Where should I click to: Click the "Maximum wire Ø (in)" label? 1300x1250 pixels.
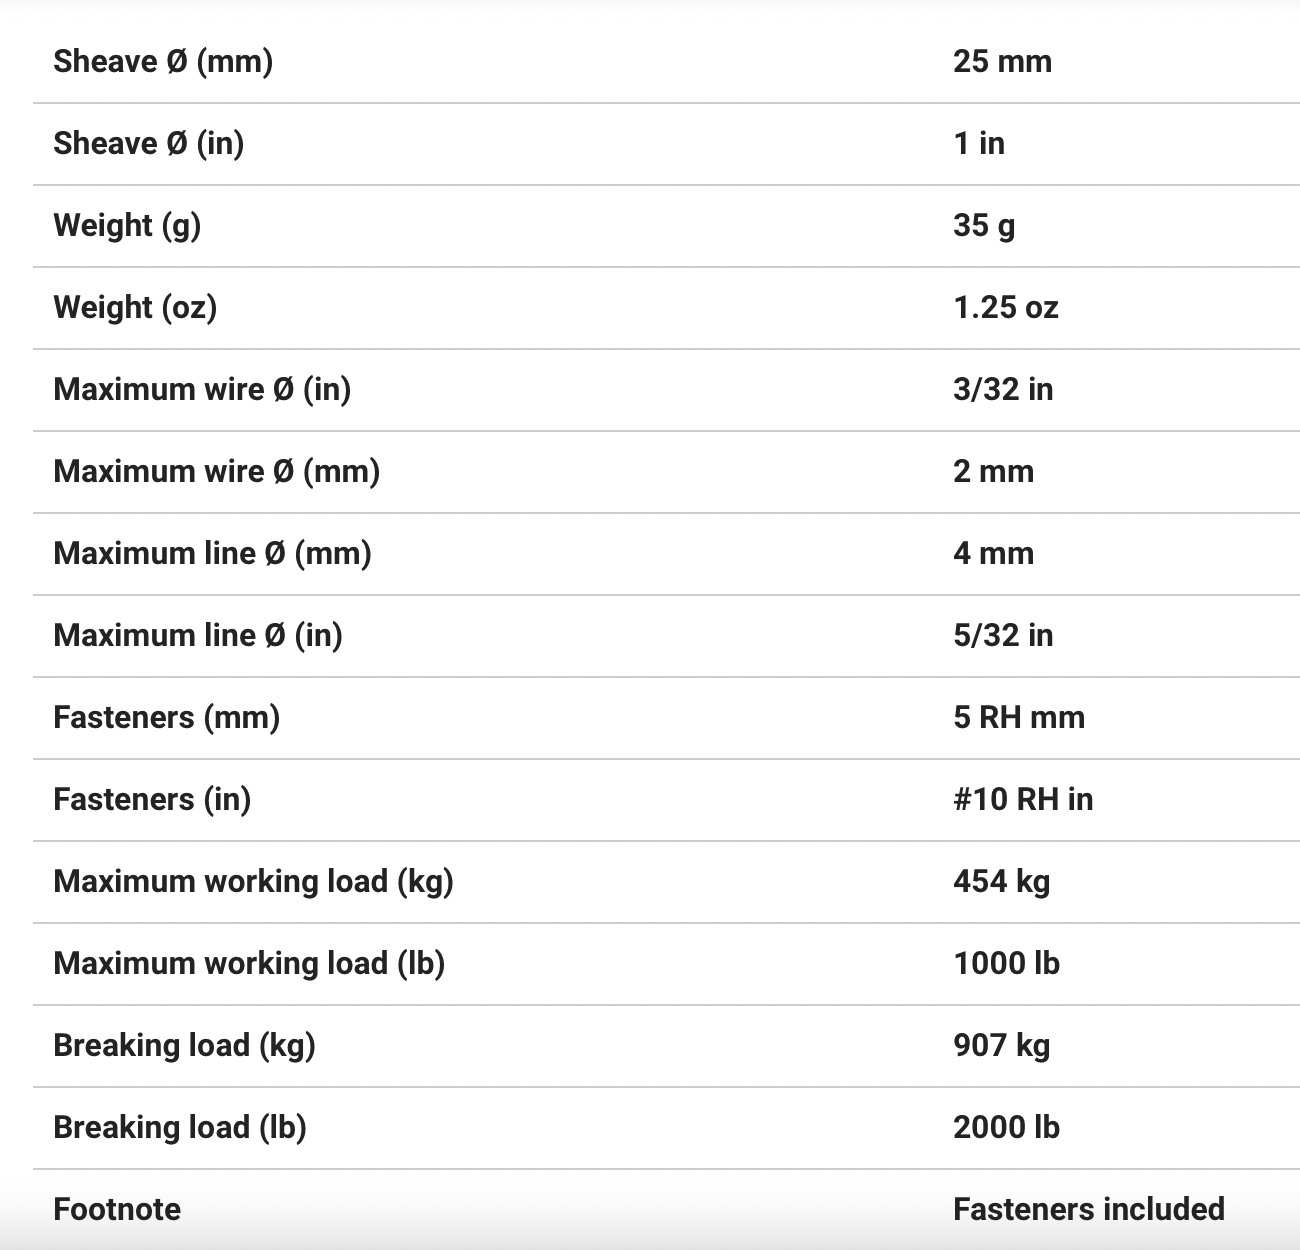(x=202, y=389)
